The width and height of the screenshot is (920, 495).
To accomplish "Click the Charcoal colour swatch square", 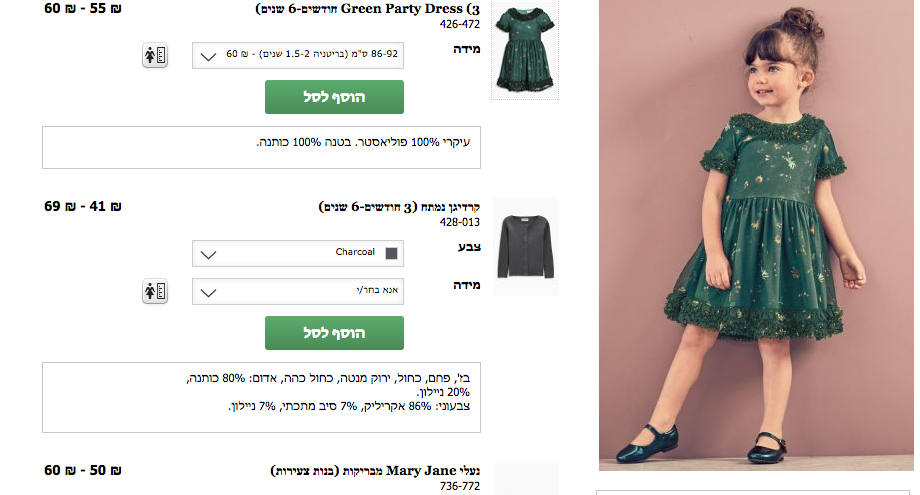I will (x=391, y=253).
